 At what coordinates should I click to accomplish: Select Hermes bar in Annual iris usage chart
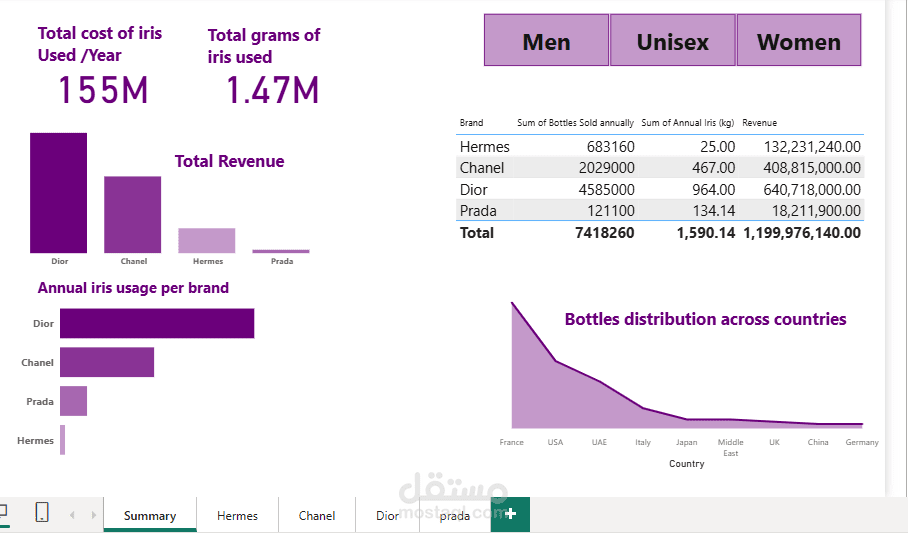pos(63,440)
